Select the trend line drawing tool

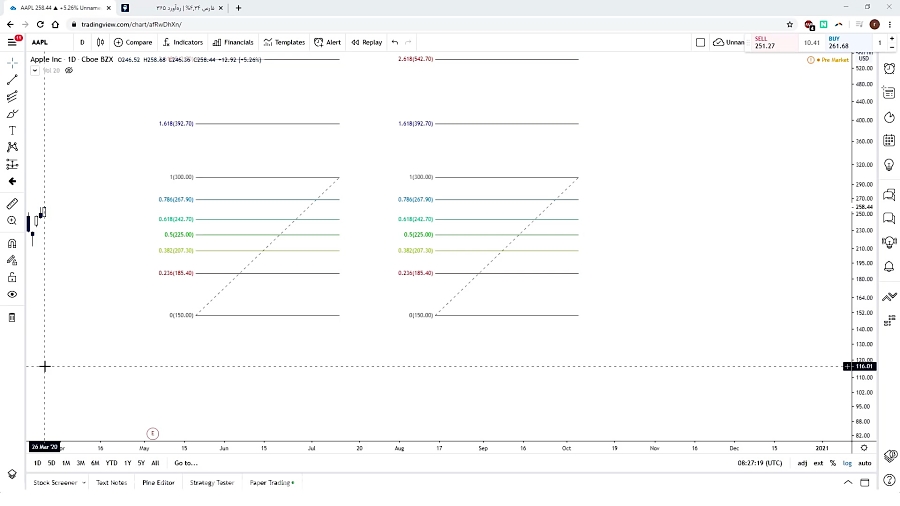(x=12, y=80)
